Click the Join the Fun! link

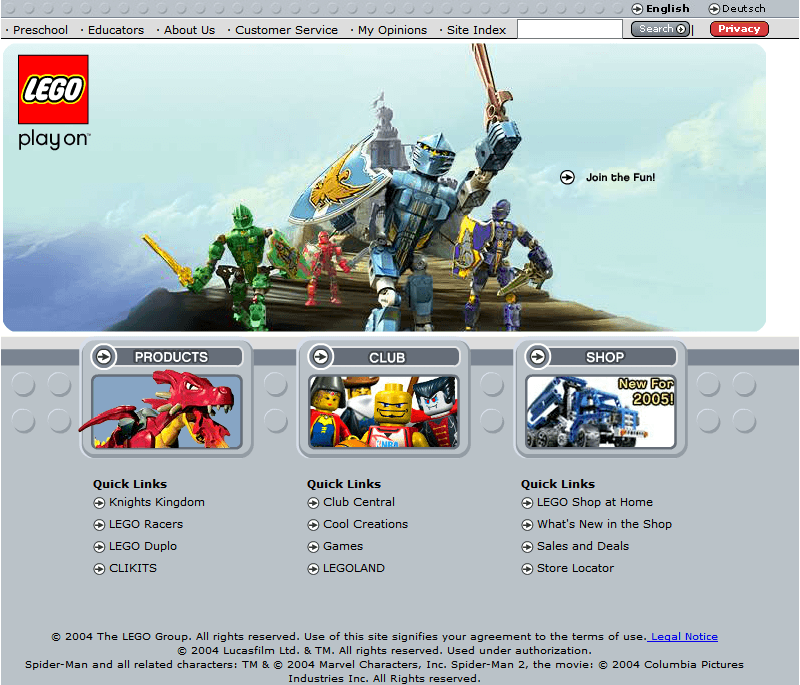click(x=620, y=177)
